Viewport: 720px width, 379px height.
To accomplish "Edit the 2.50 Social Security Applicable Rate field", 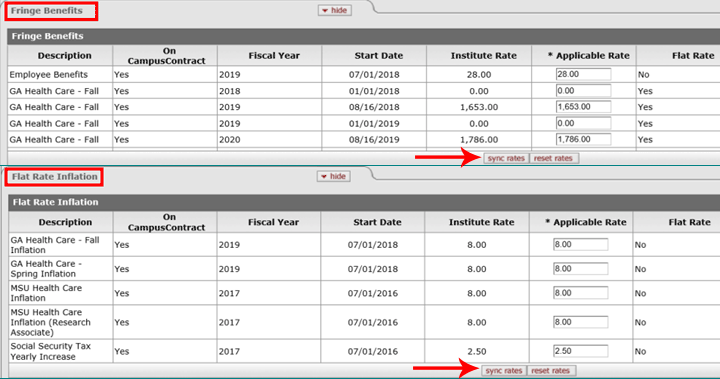I will [580, 351].
